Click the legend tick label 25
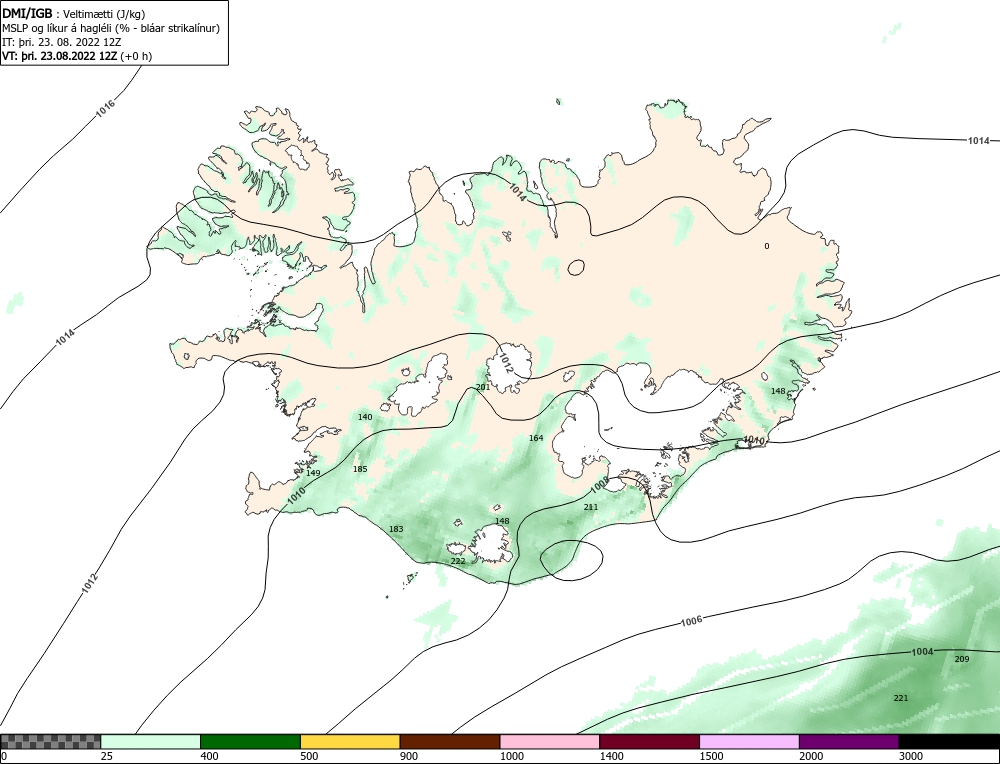 [106, 756]
